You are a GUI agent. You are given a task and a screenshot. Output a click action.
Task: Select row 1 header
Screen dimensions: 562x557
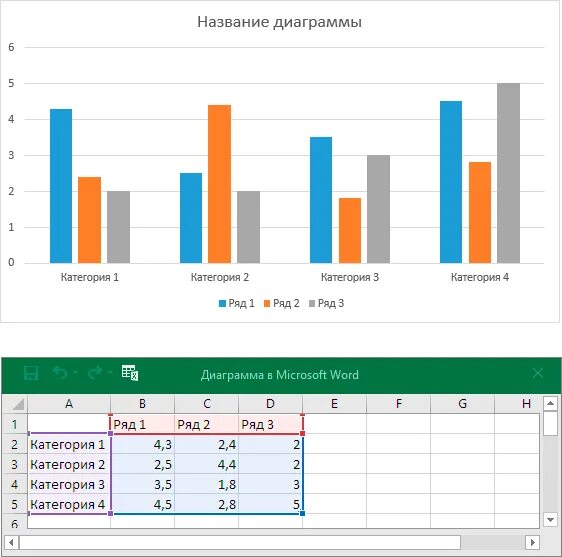(x=15, y=424)
